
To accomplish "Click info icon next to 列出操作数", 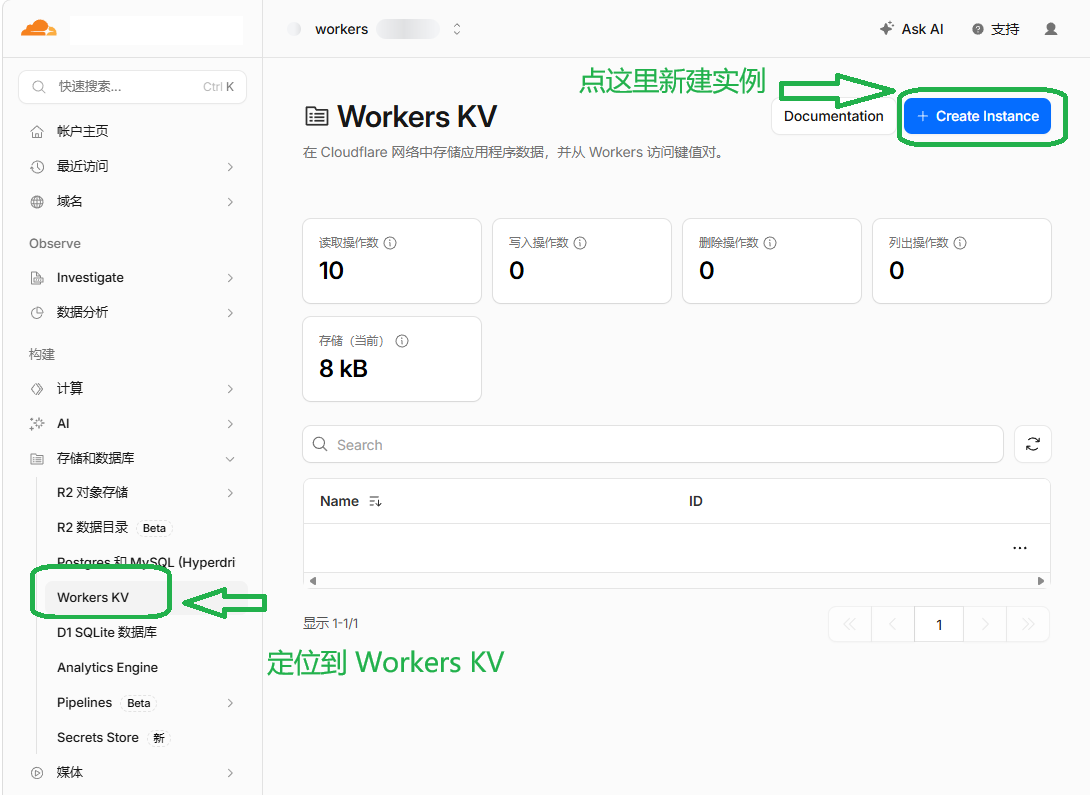I will (x=959, y=243).
